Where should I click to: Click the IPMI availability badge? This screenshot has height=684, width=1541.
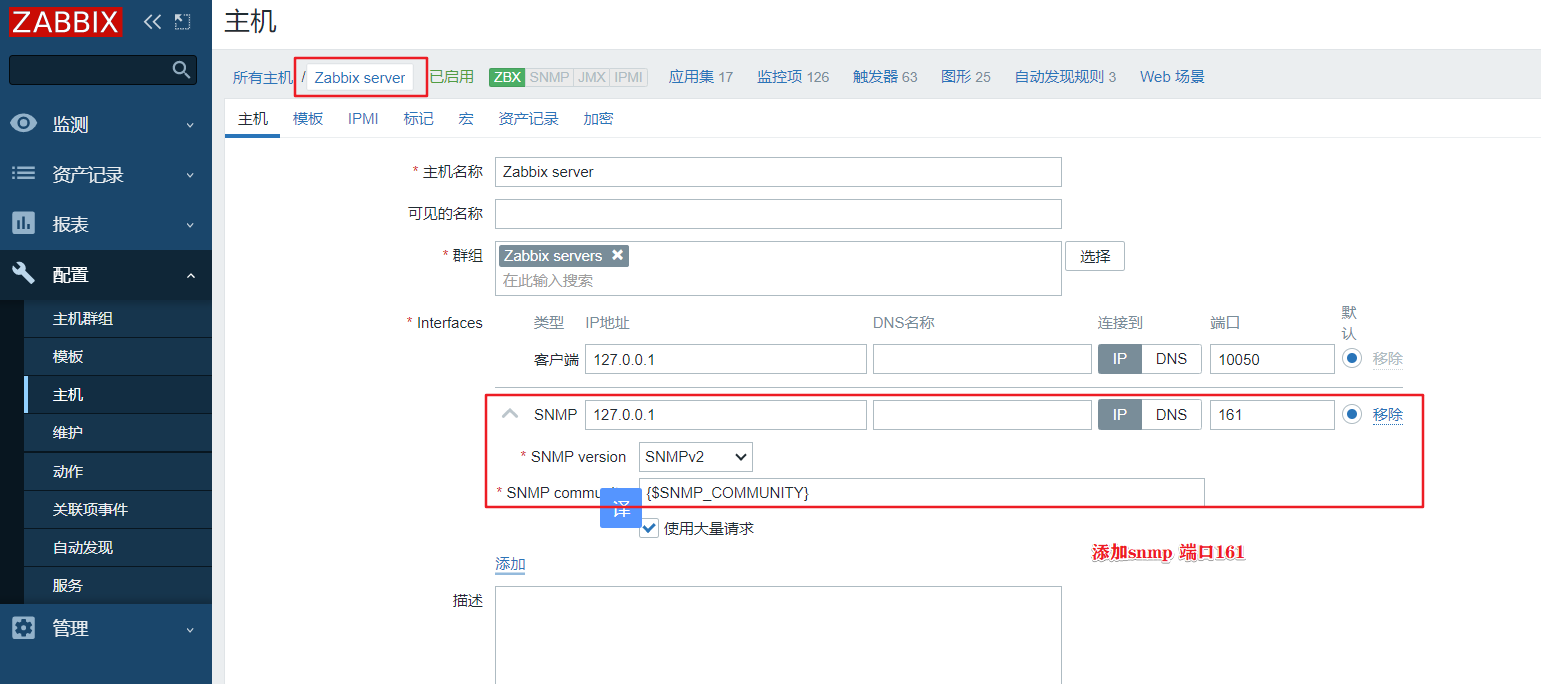click(629, 77)
